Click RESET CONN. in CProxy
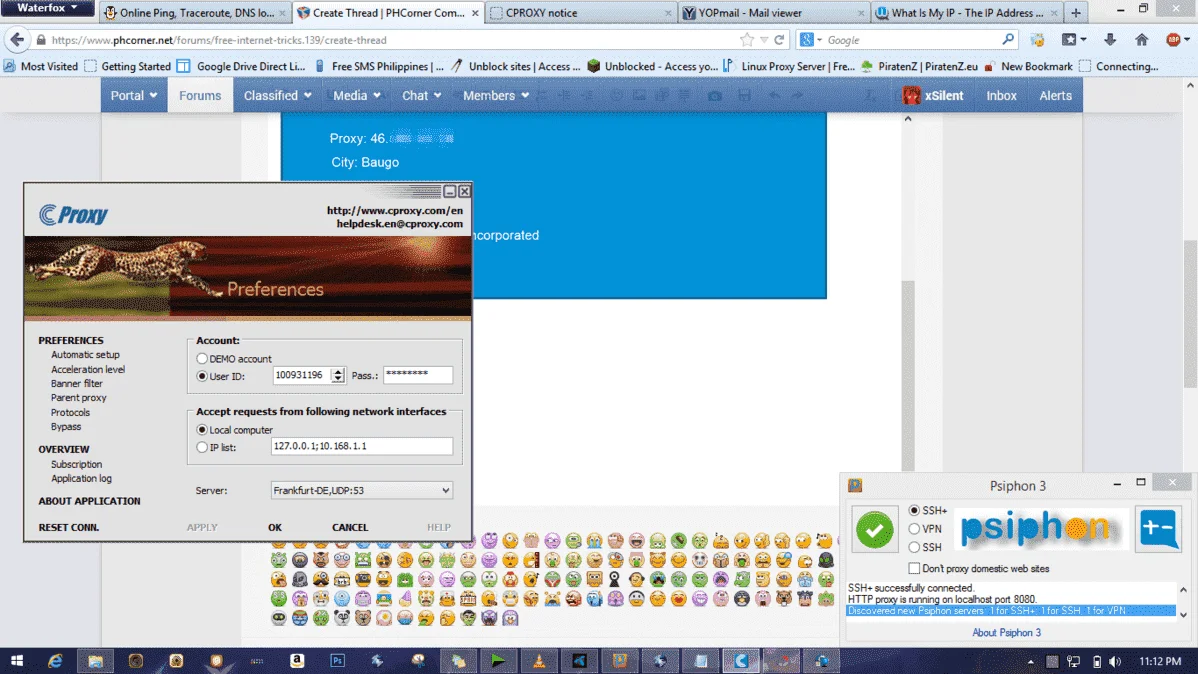1198x674 pixels. (x=69, y=527)
